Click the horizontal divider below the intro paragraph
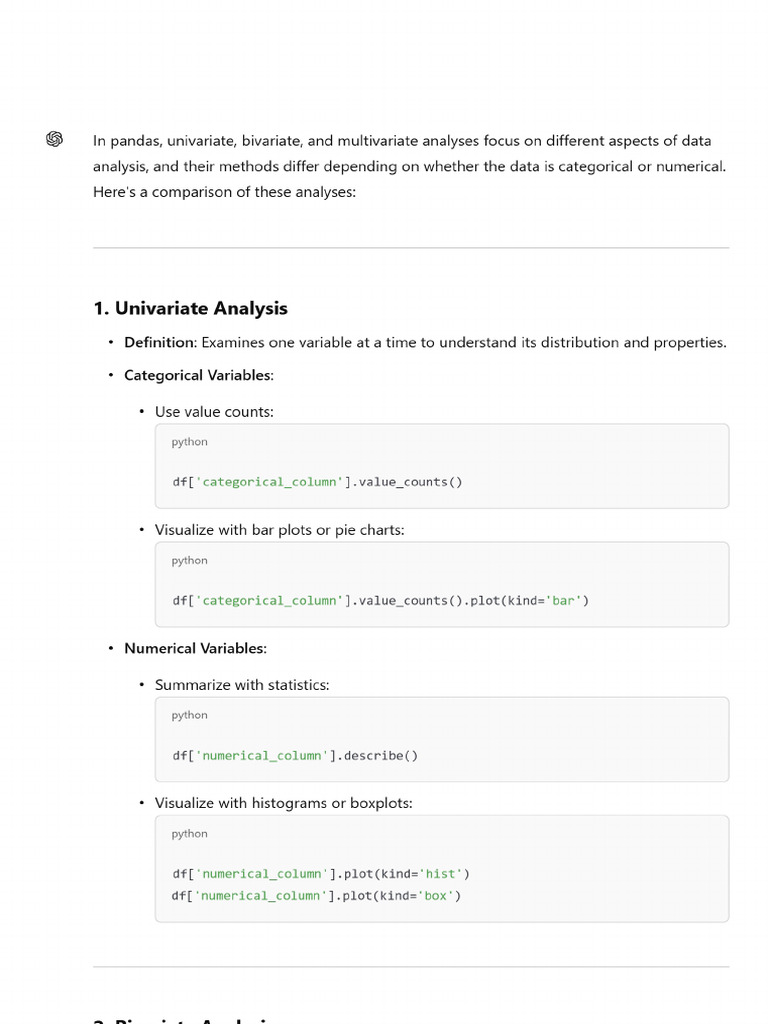 pyautogui.click(x=410, y=248)
